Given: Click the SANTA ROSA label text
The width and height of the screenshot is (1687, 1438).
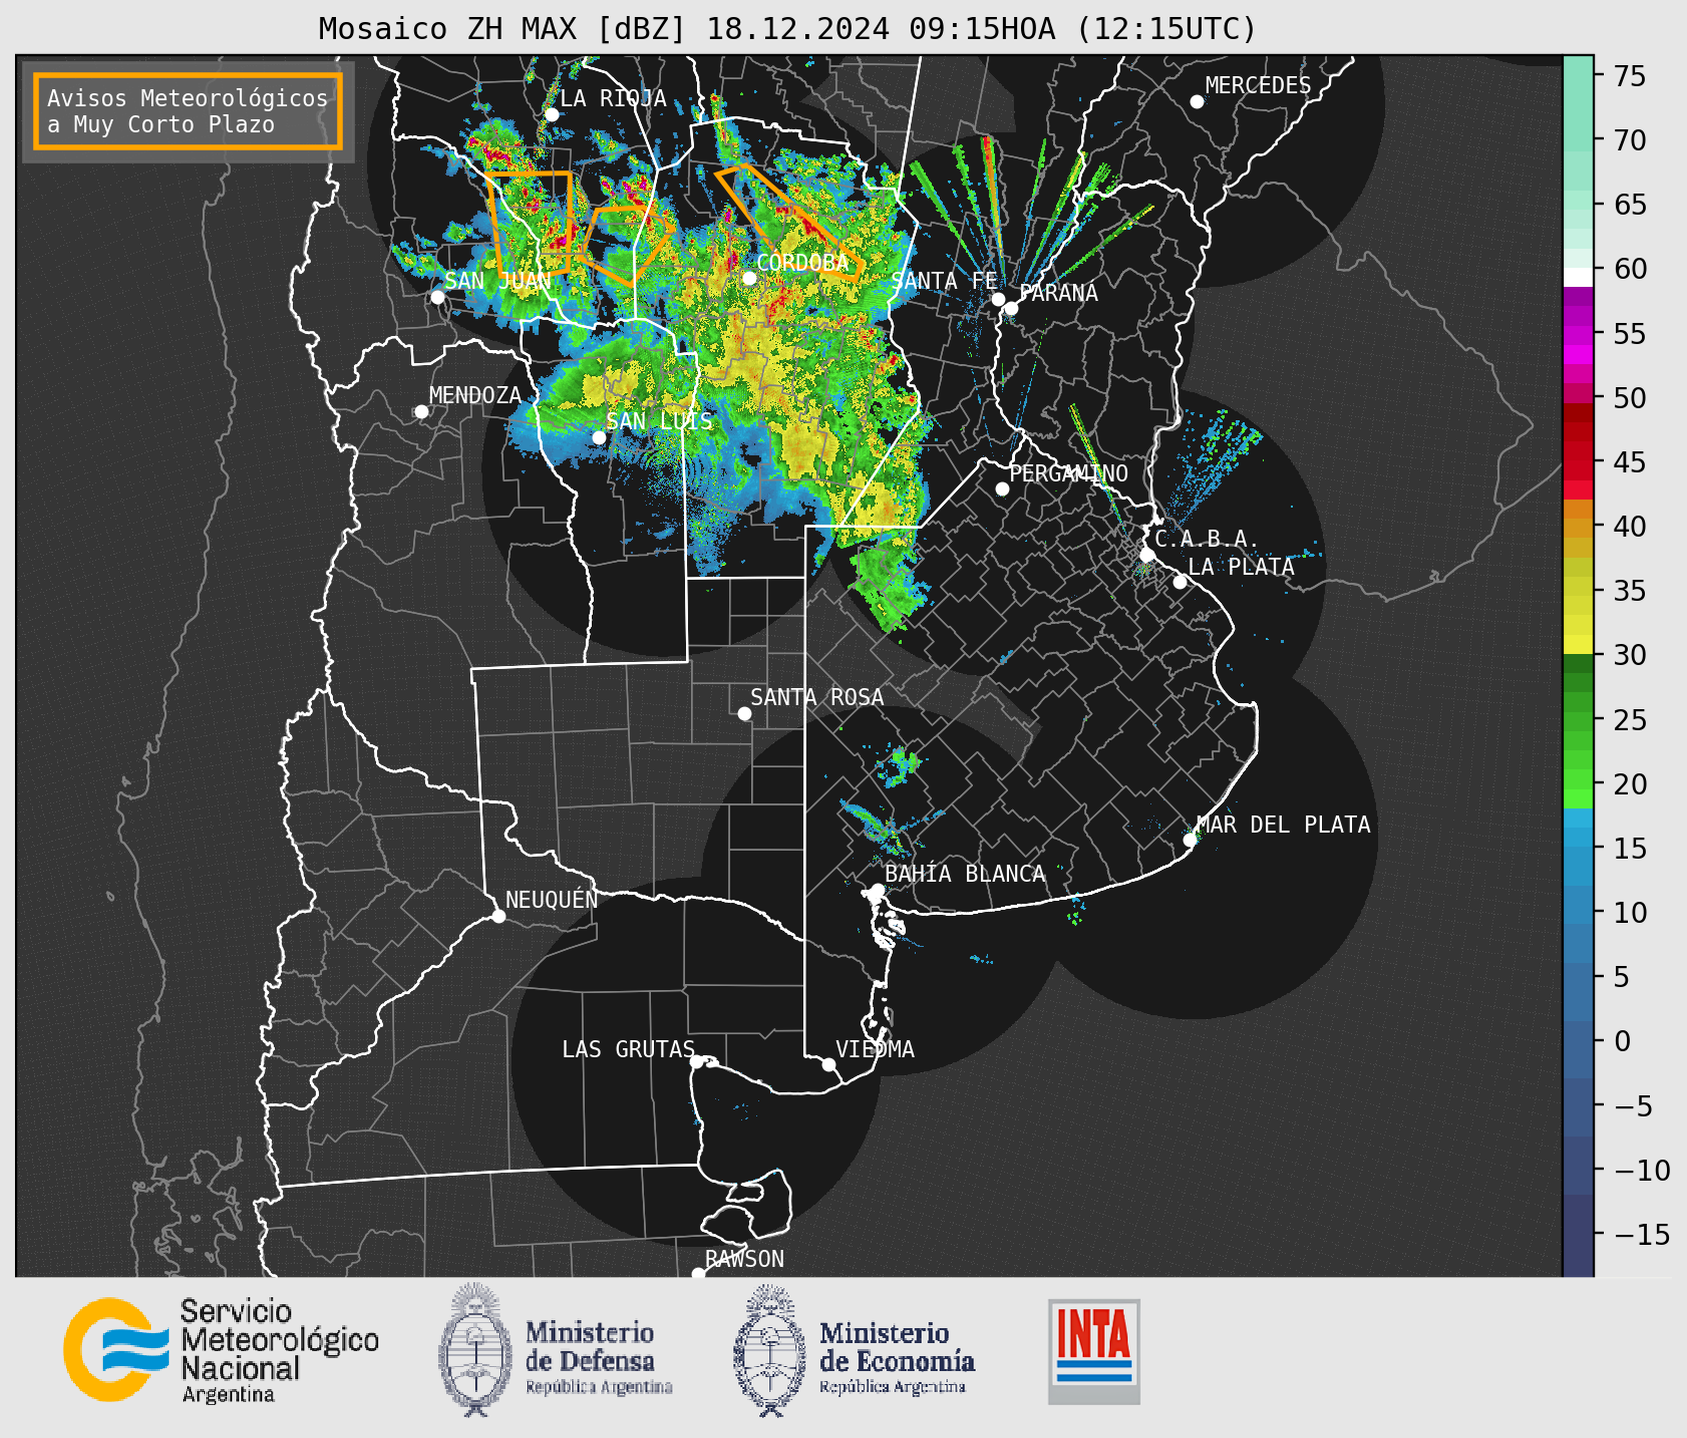Looking at the screenshot, I should (817, 697).
